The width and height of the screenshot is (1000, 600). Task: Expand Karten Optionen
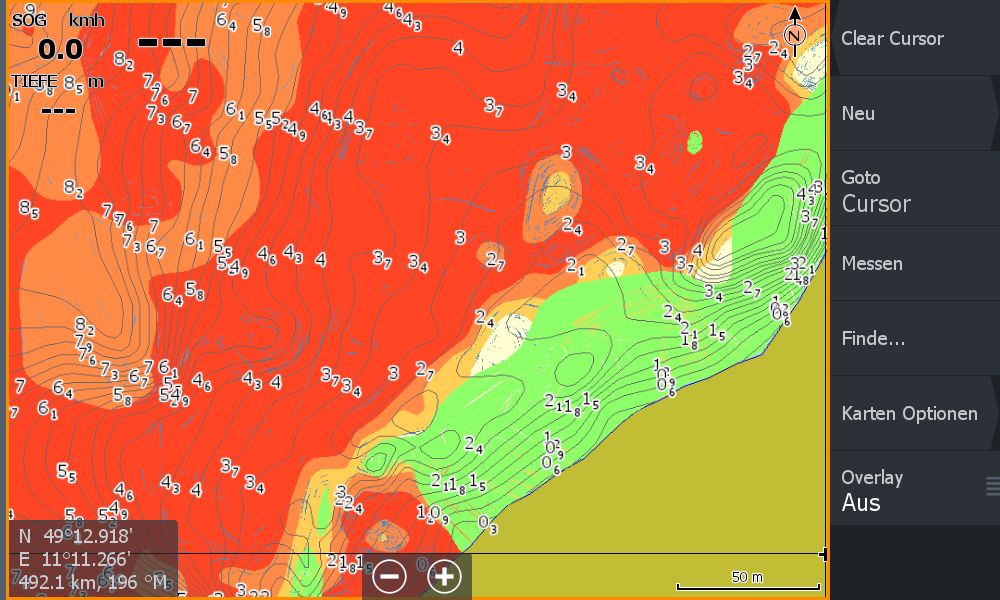913,414
